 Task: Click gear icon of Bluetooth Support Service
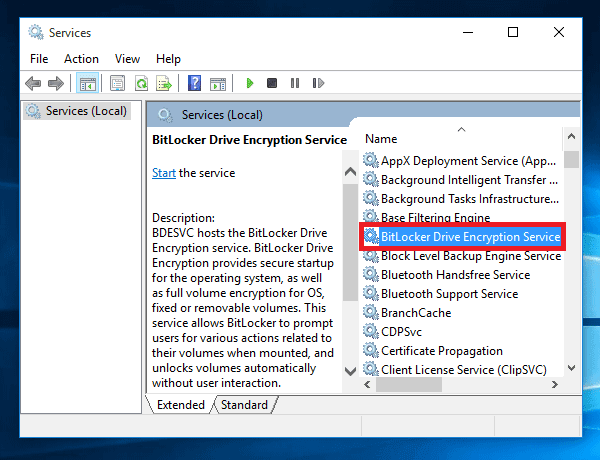[370, 293]
